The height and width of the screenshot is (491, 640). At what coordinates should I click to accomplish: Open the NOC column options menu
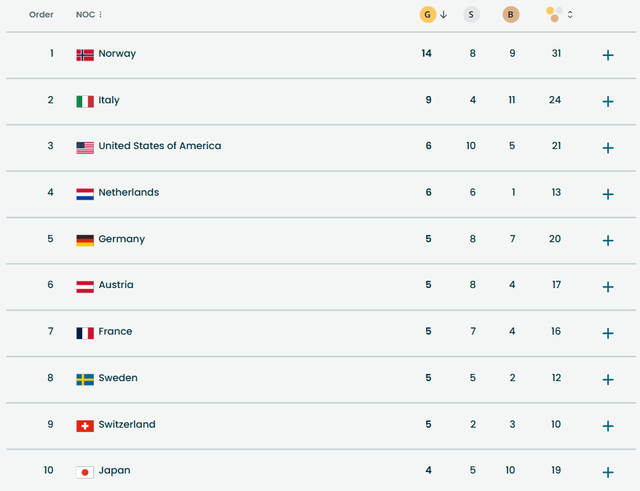point(101,15)
